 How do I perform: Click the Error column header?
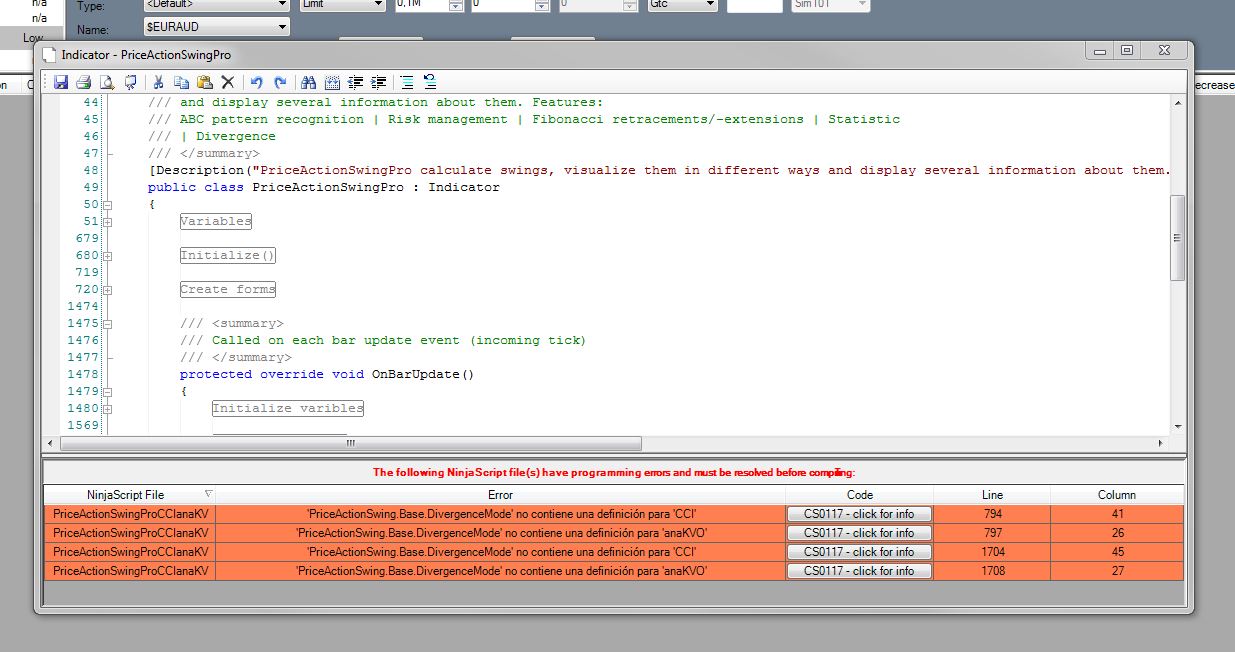point(501,495)
